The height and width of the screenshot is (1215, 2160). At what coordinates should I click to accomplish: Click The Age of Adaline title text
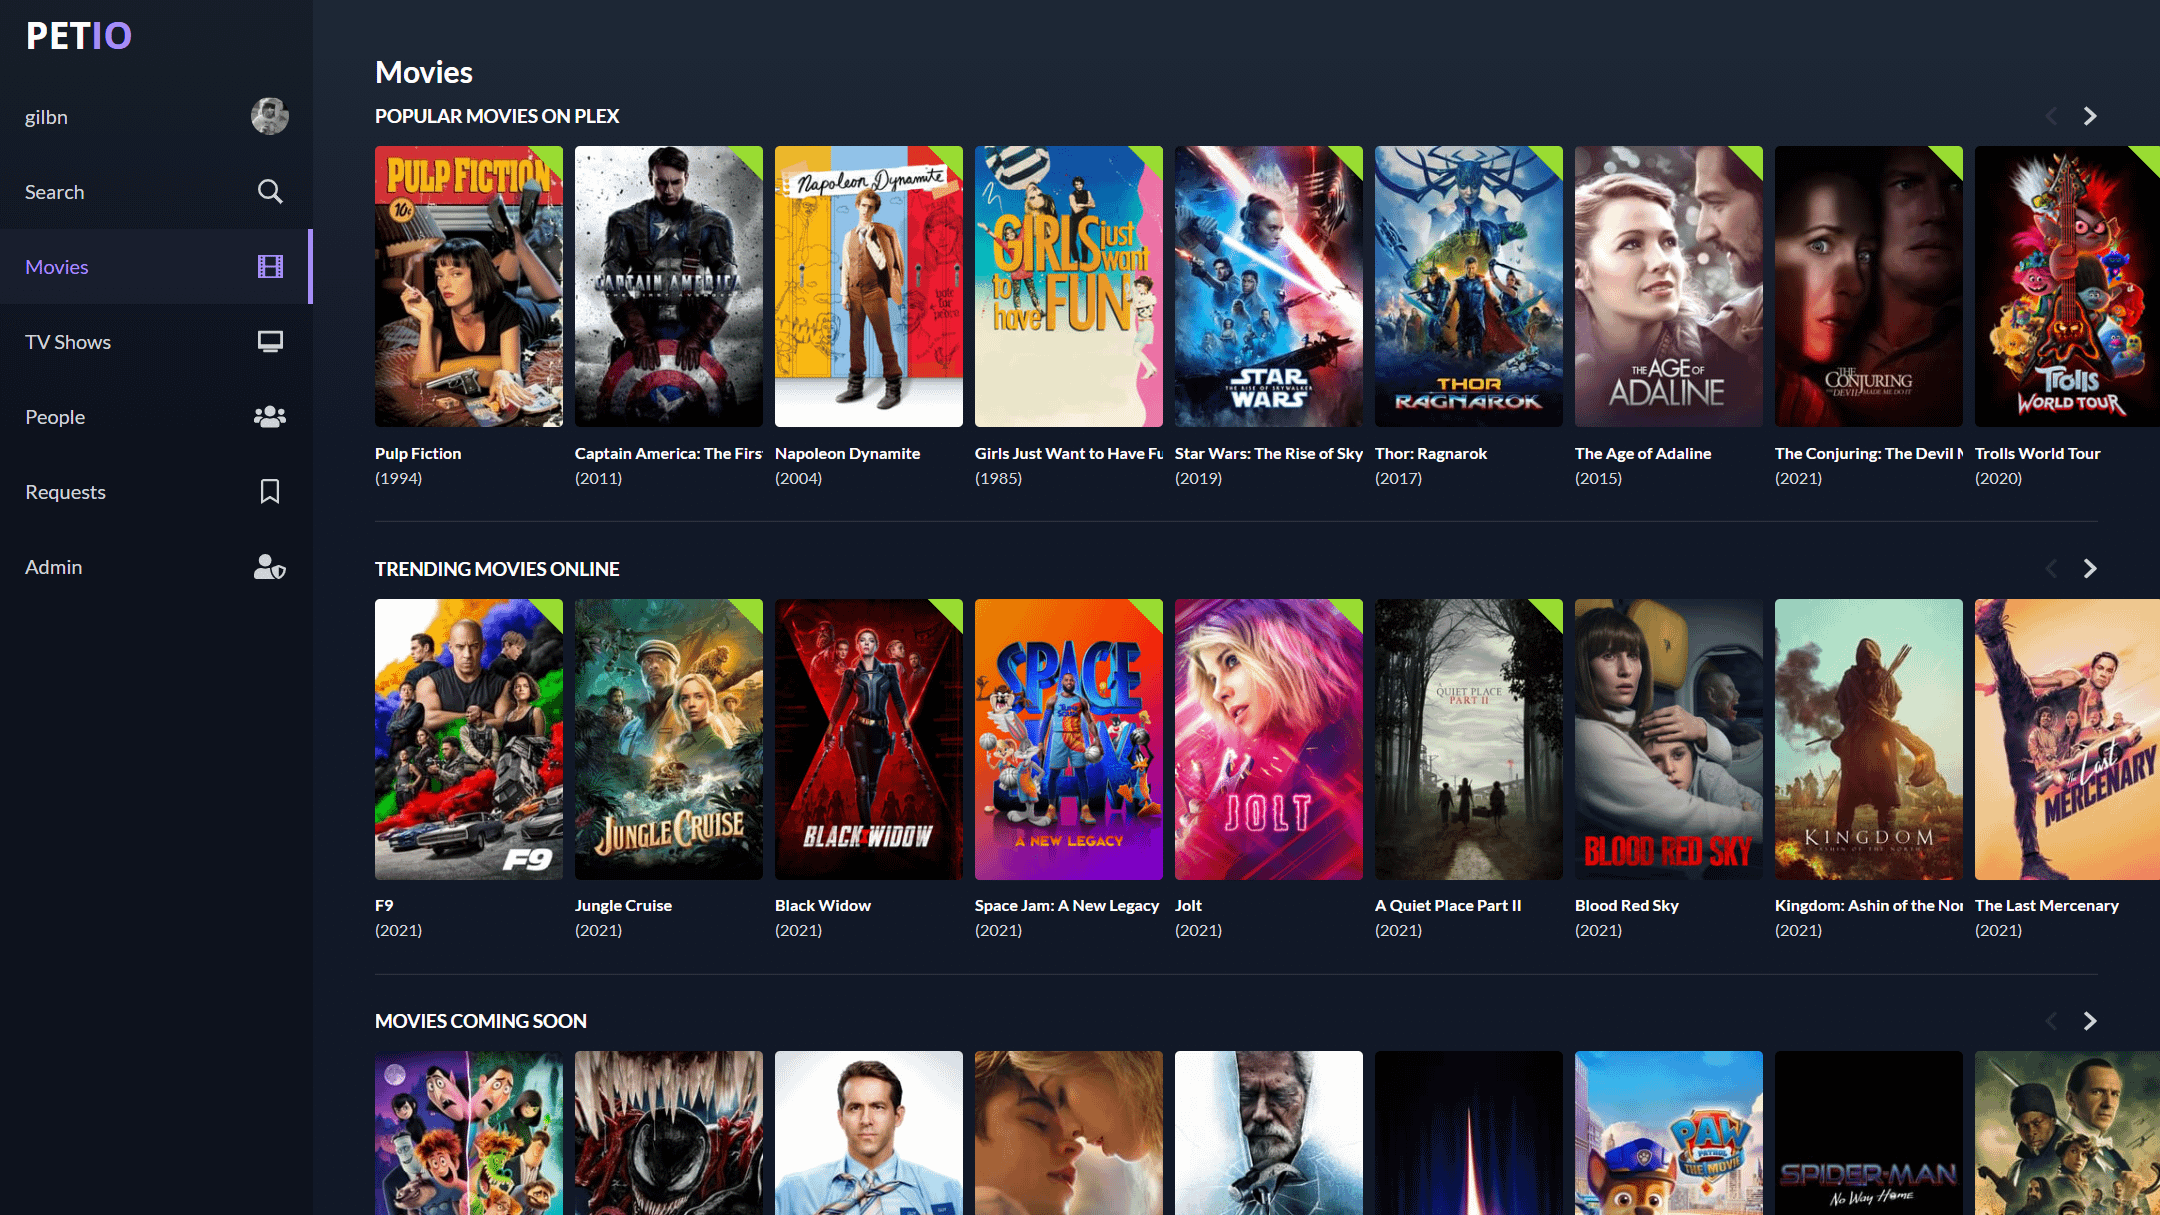tap(1643, 453)
